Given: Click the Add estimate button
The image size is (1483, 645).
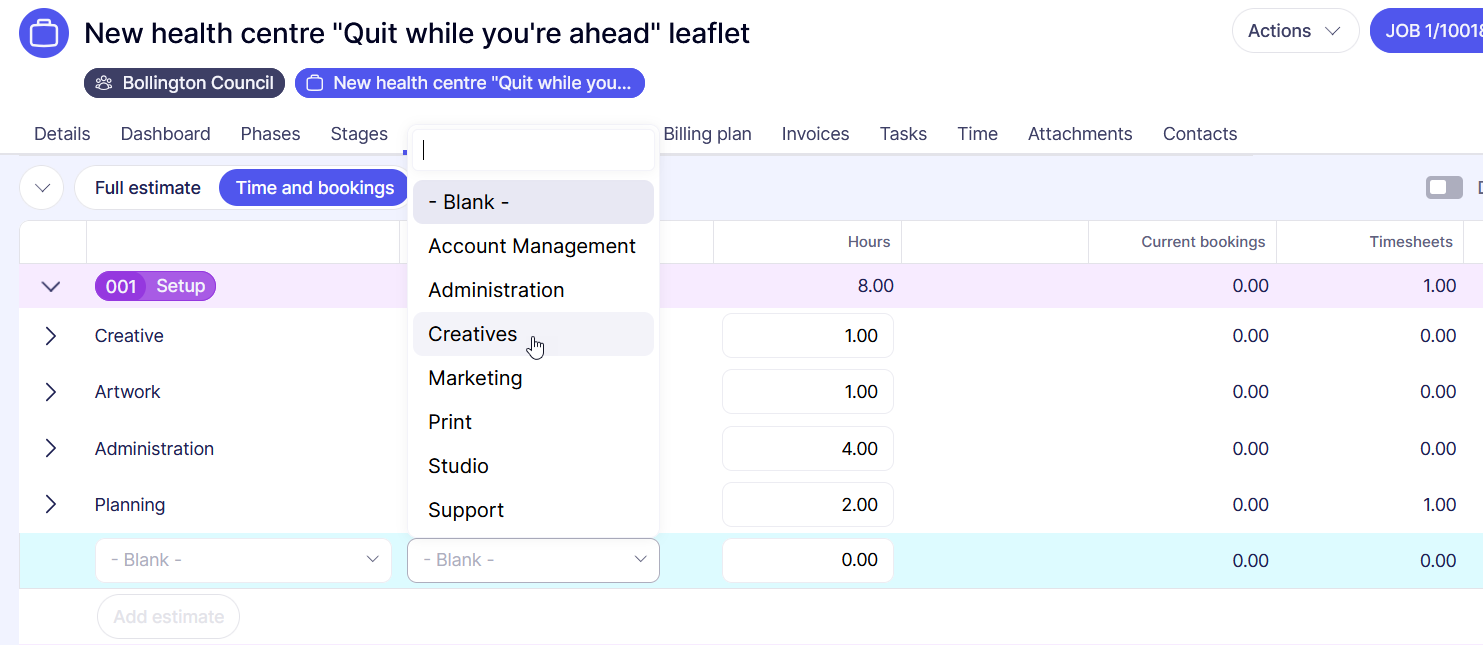Looking at the screenshot, I should 168,617.
